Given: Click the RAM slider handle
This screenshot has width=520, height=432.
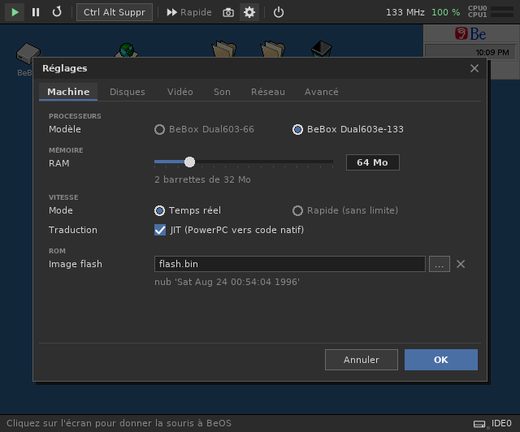Looking at the screenshot, I should coord(190,162).
